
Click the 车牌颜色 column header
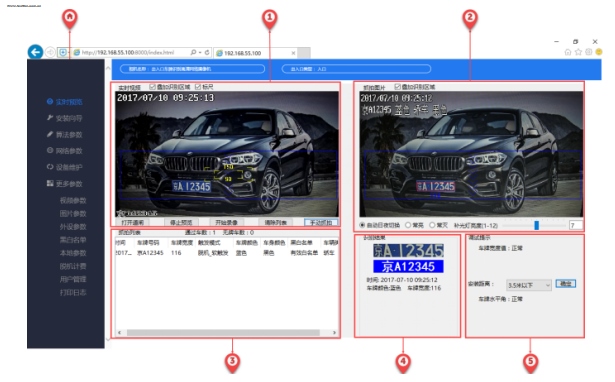(x=246, y=243)
